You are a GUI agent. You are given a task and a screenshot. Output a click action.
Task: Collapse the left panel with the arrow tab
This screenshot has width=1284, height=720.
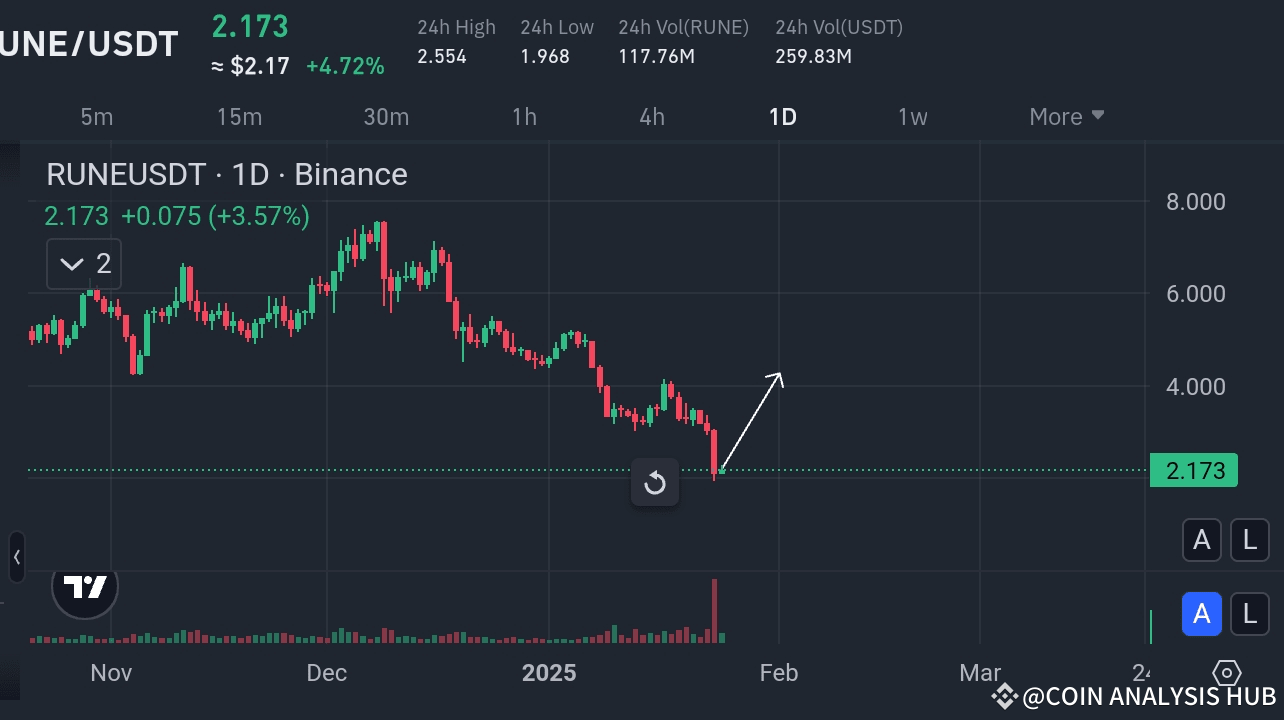coord(15,558)
